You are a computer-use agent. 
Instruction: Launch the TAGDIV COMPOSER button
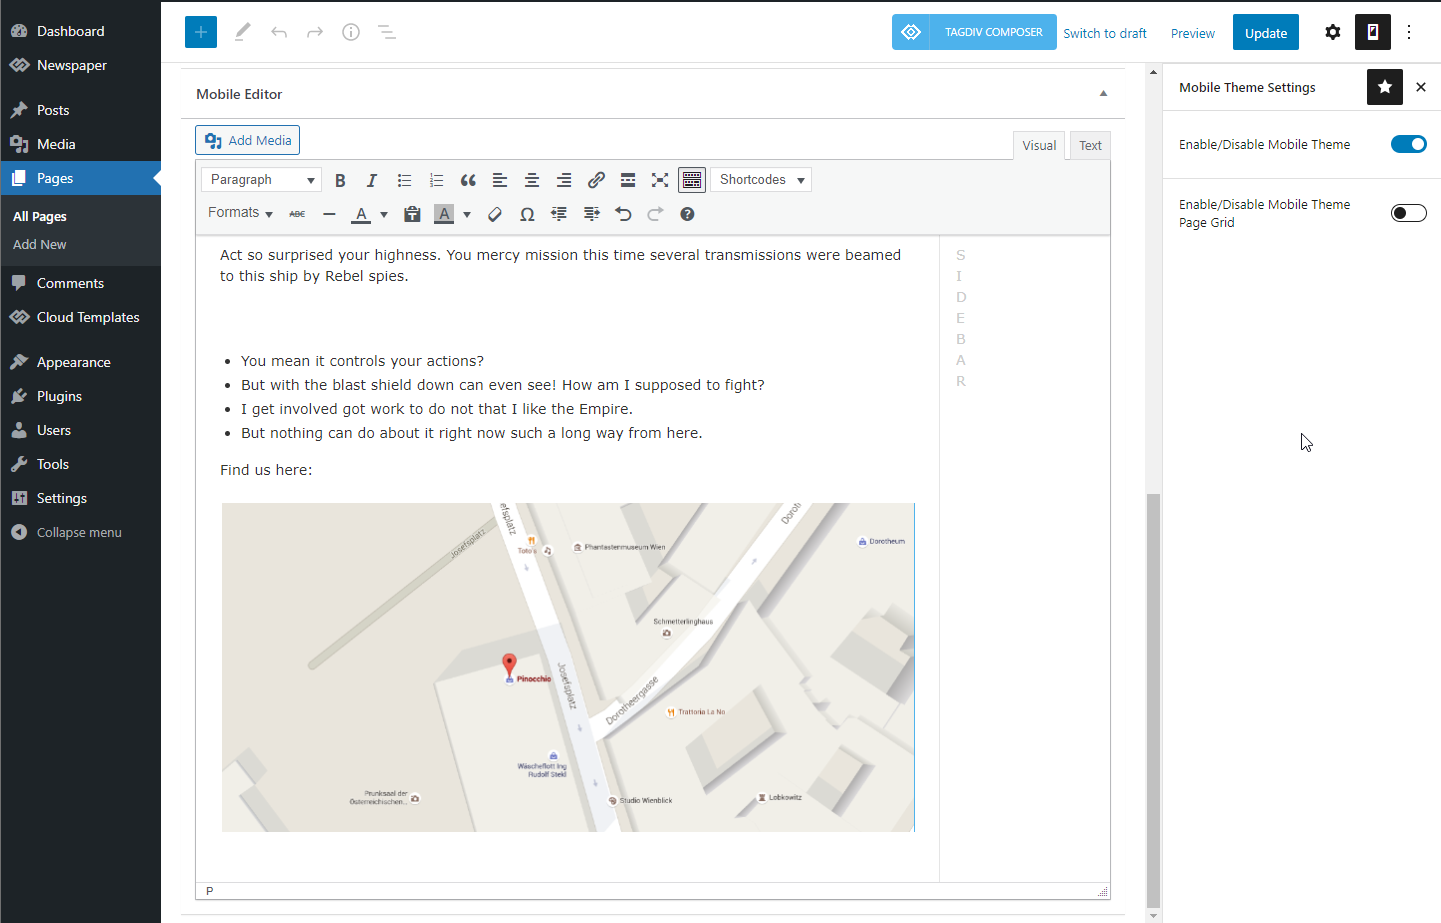[x=974, y=32]
